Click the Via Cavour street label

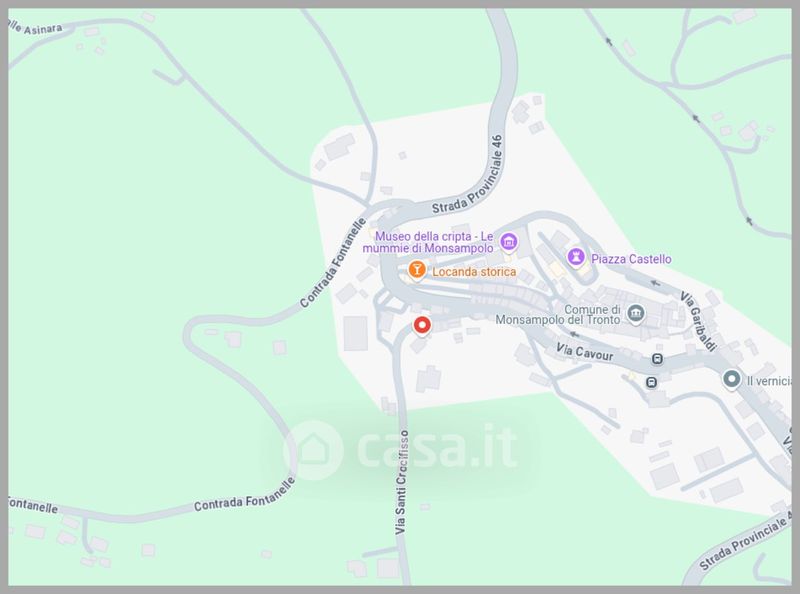(584, 352)
